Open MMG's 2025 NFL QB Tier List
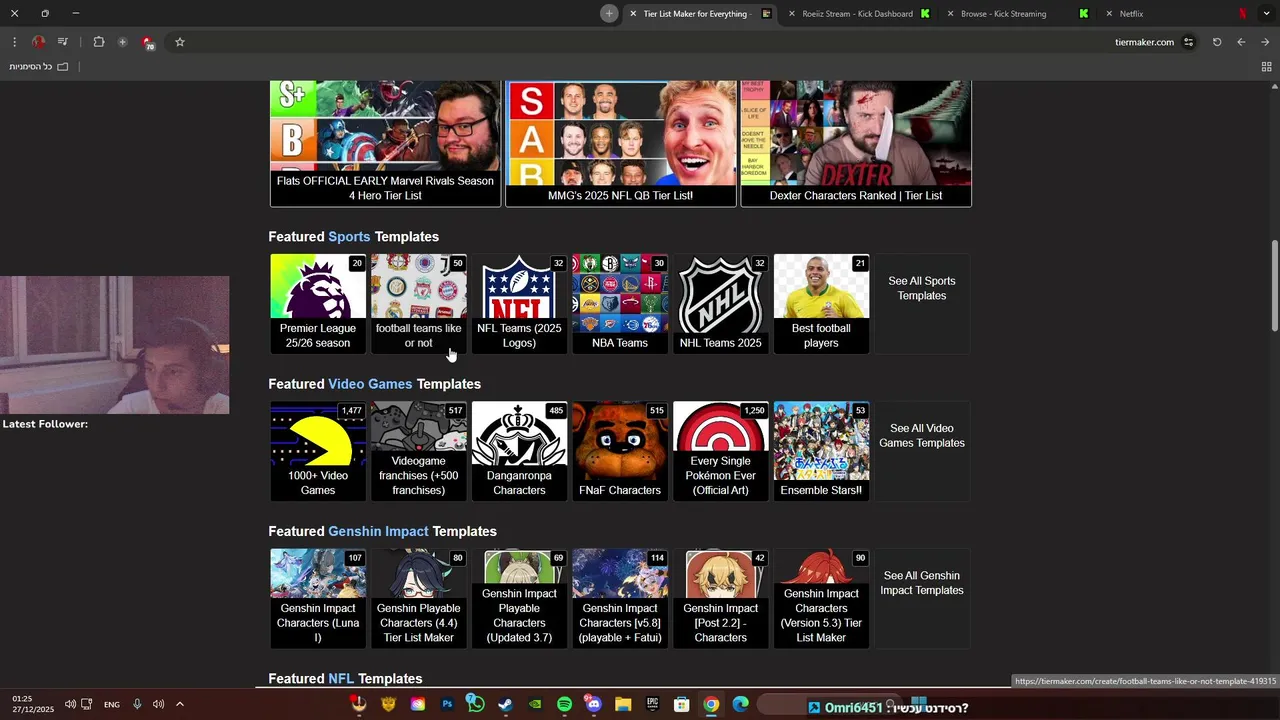 click(620, 144)
